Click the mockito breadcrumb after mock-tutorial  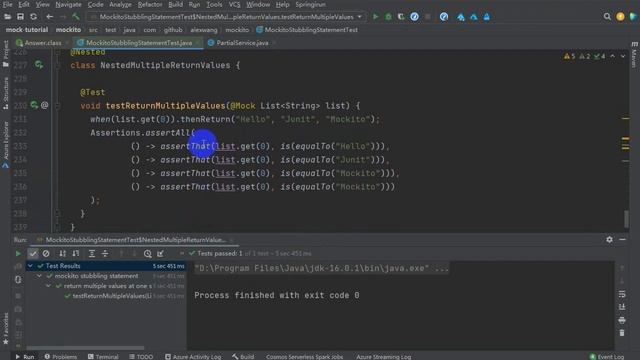pyautogui.click(x=68, y=30)
